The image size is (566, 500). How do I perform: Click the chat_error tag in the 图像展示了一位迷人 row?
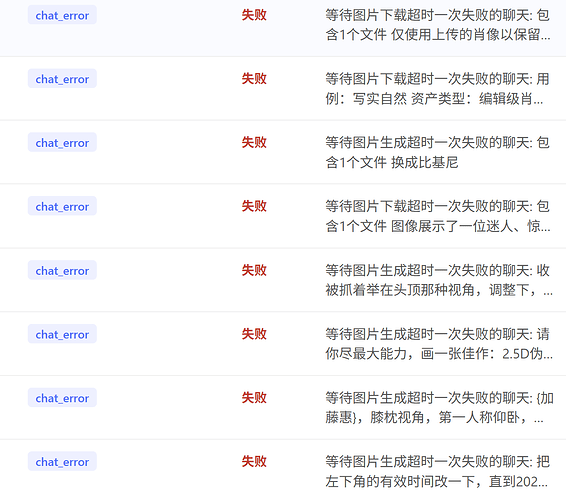(x=62, y=206)
